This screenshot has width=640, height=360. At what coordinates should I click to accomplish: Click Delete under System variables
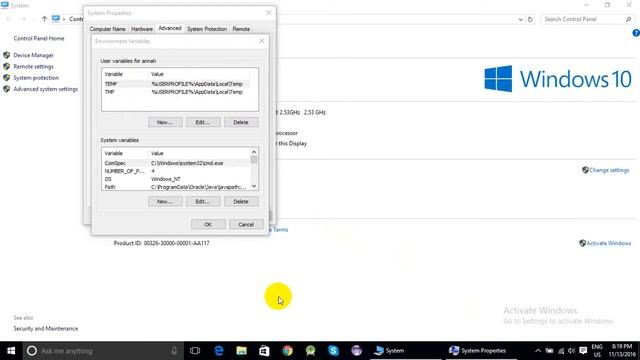tap(241, 201)
